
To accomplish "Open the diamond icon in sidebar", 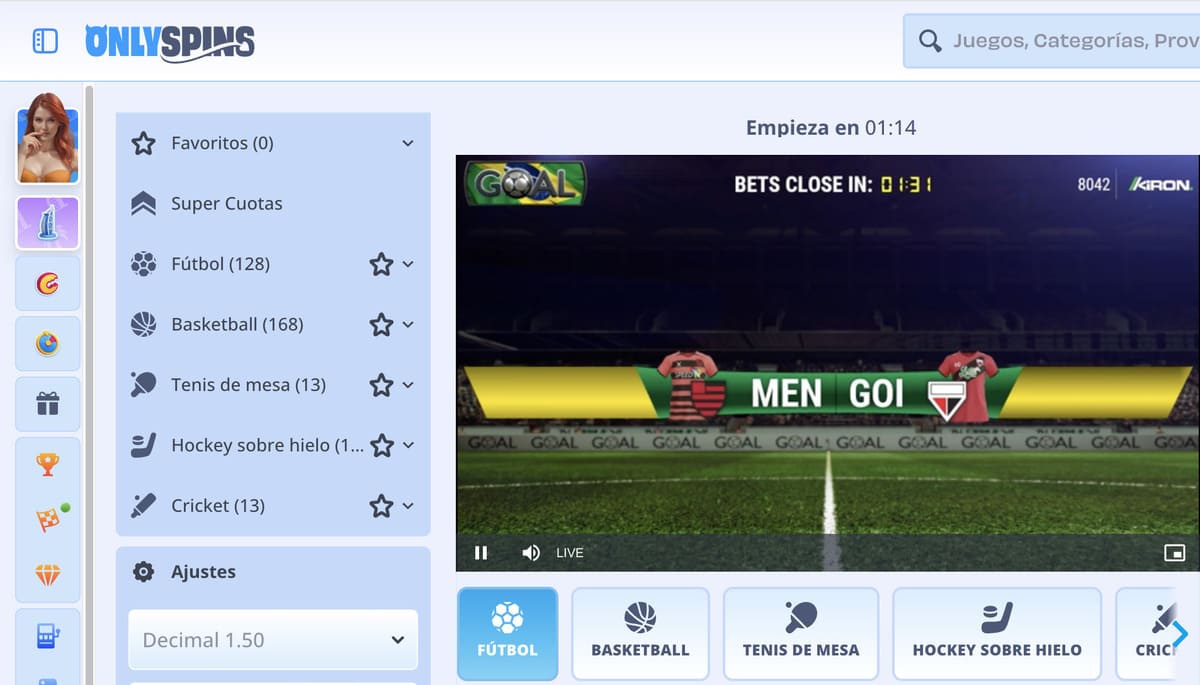I will 47,575.
